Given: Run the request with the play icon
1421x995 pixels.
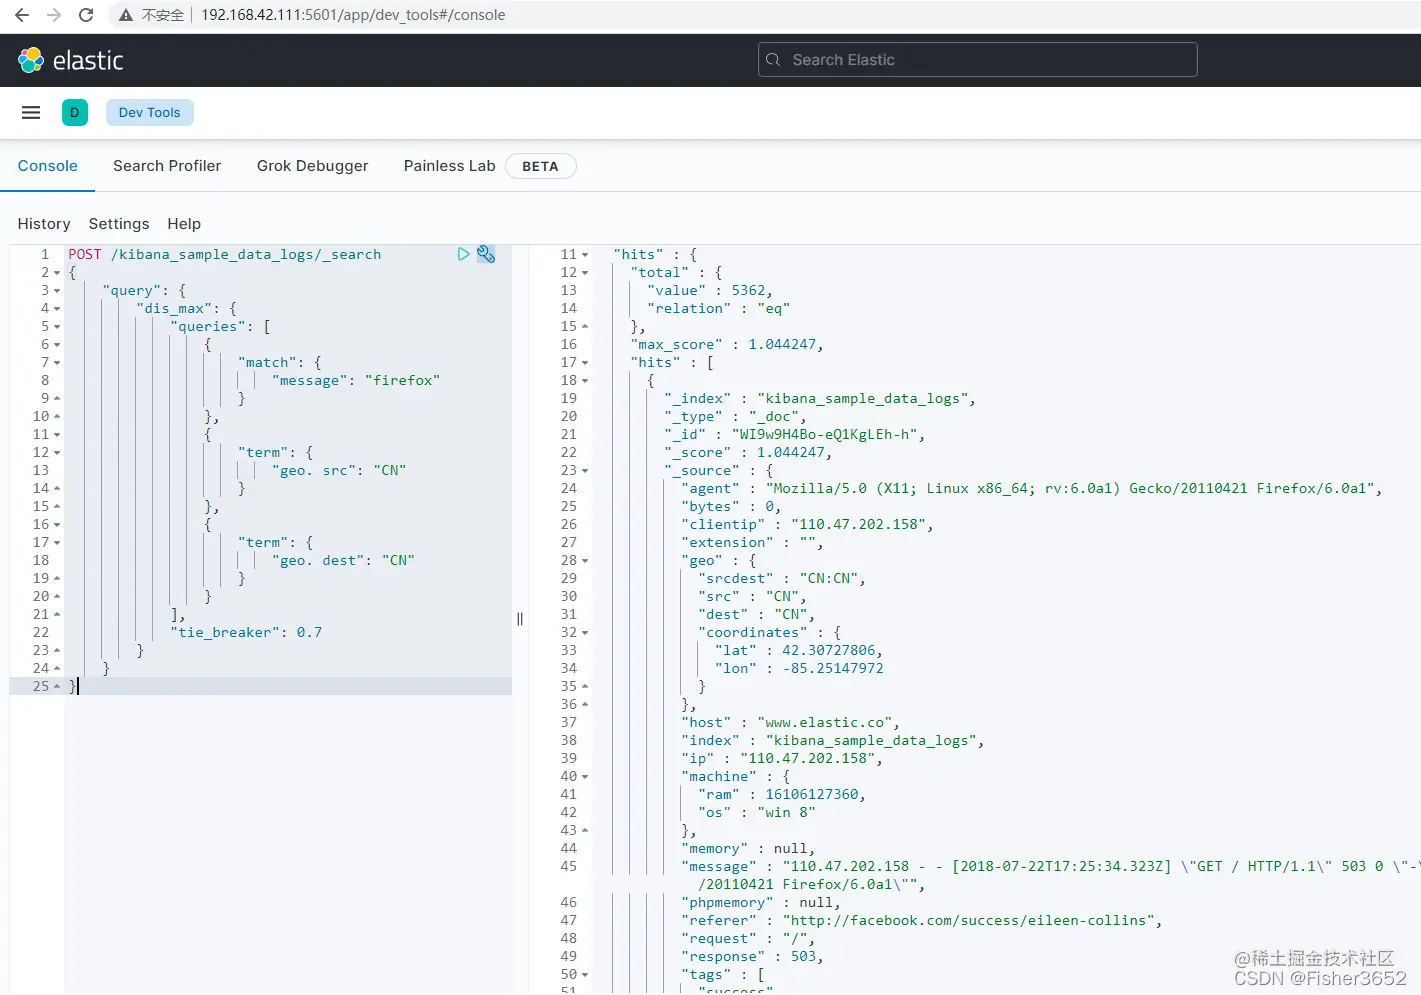Looking at the screenshot, I should [464, 254].
